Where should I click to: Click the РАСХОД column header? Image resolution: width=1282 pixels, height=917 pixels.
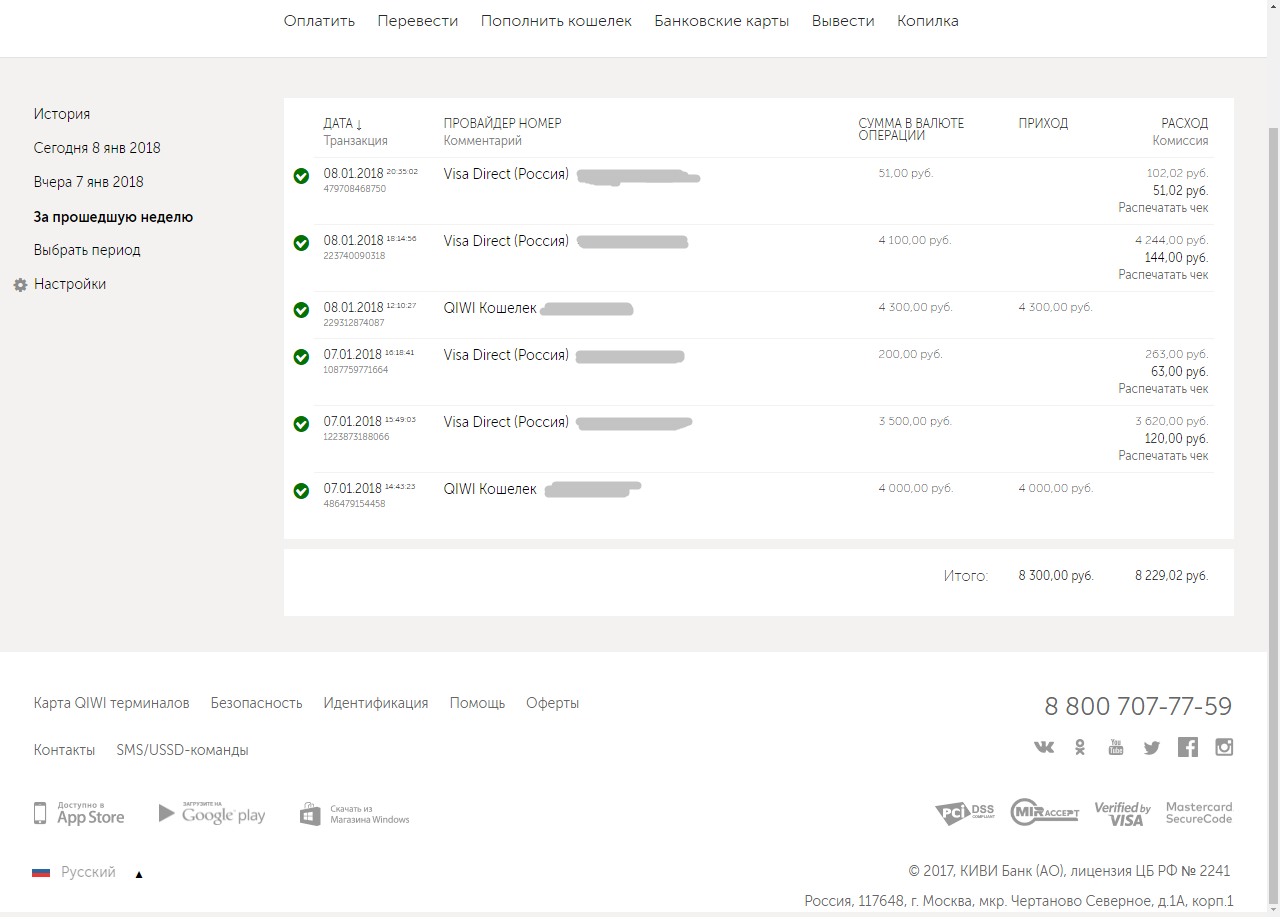click(x=1184, y=124)
